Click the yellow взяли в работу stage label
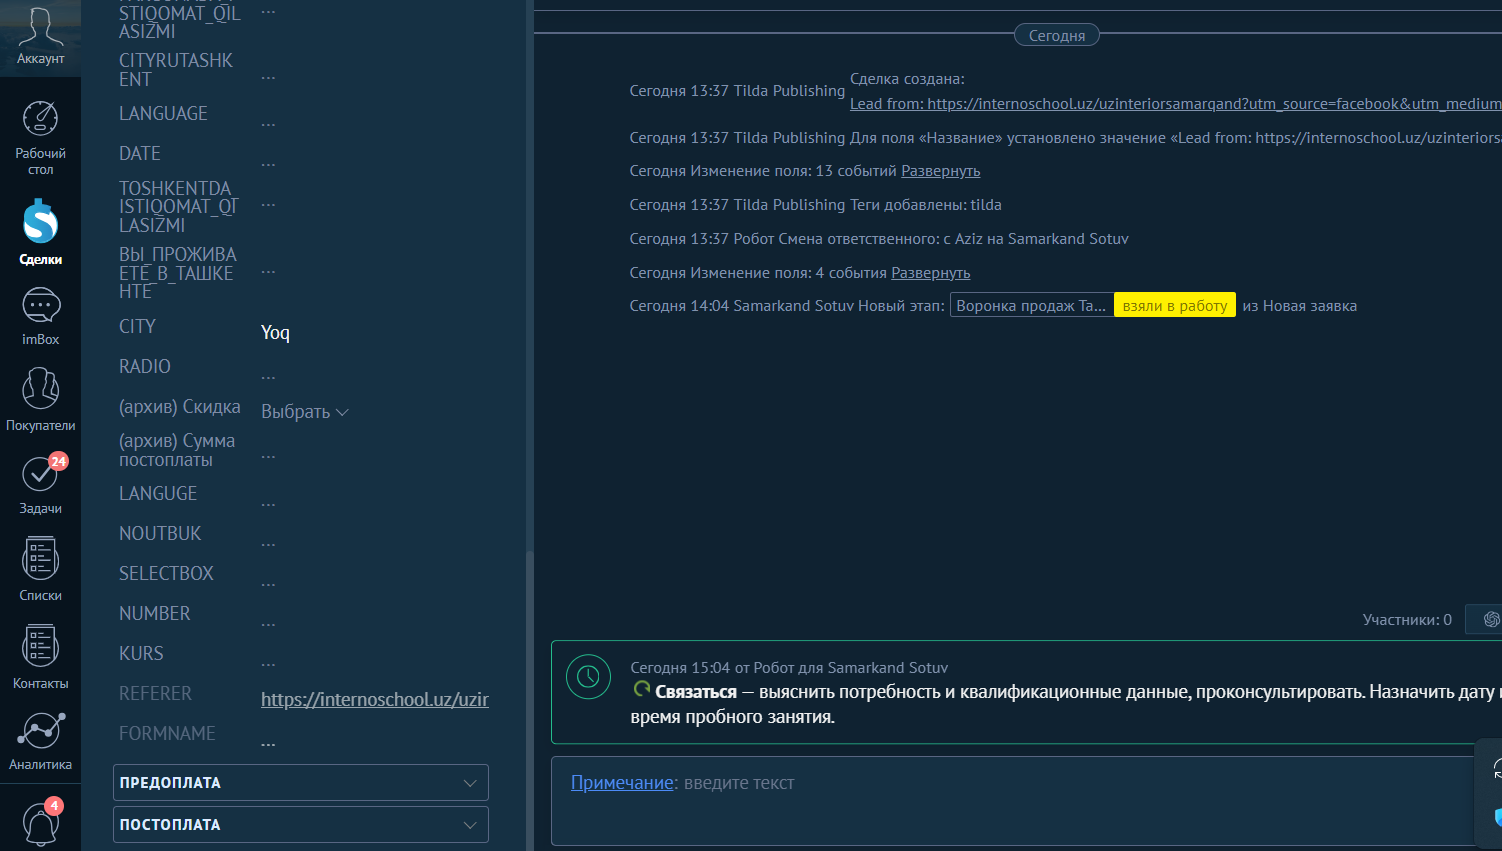The image size is (1502, 851). pos(1175,306)
